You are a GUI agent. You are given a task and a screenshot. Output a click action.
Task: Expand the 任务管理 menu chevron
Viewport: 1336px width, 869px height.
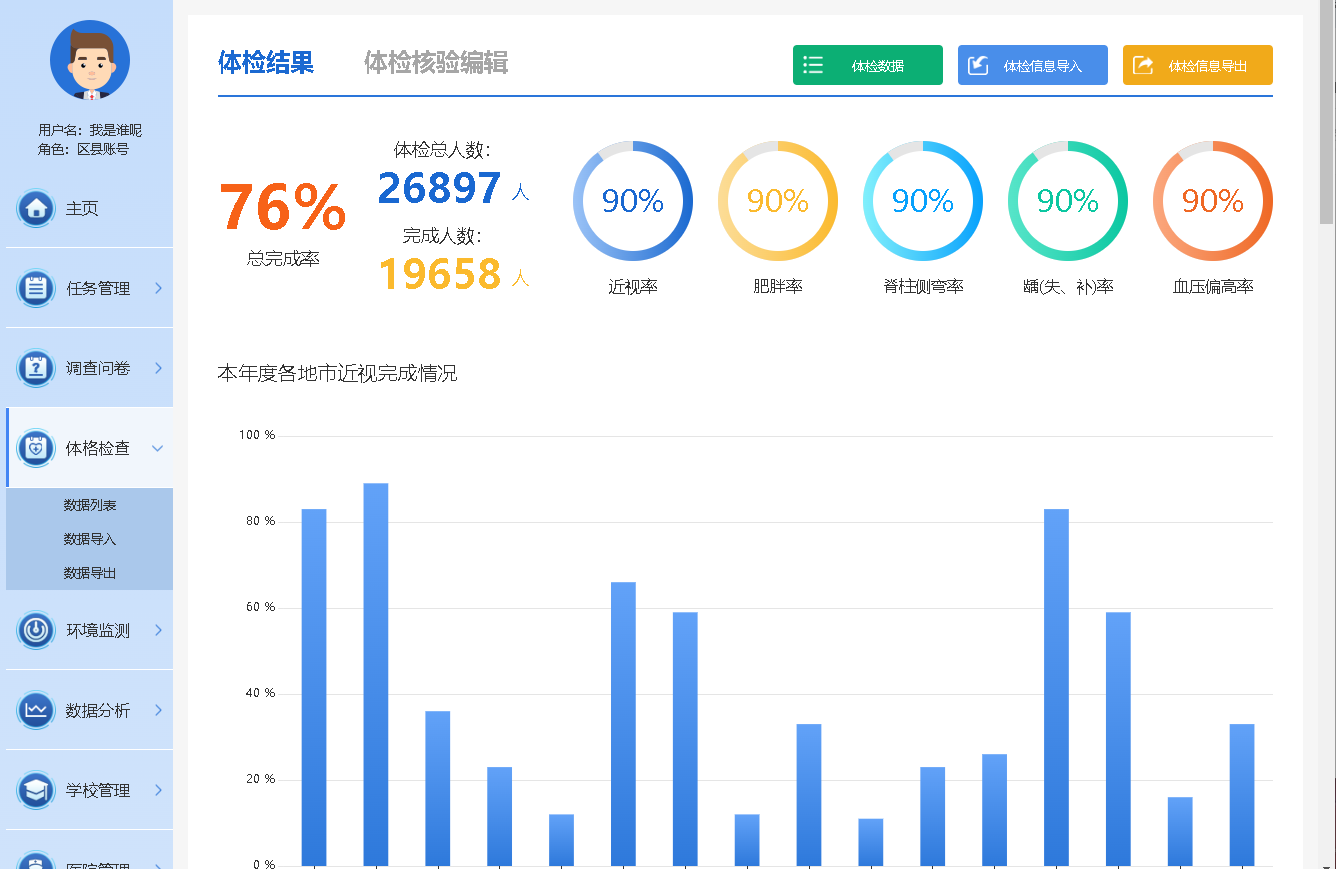[158, 288]
